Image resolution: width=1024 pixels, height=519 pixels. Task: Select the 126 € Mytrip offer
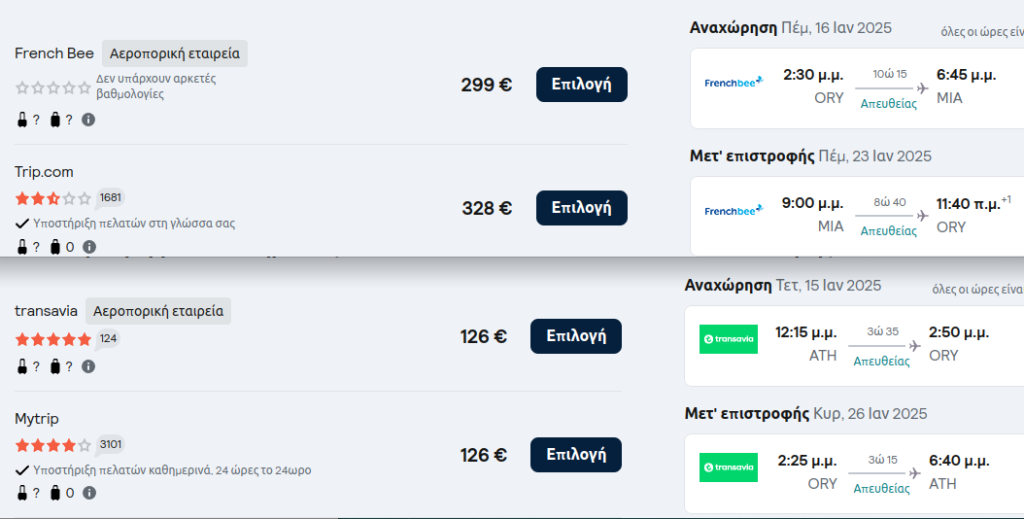[575, 454]
